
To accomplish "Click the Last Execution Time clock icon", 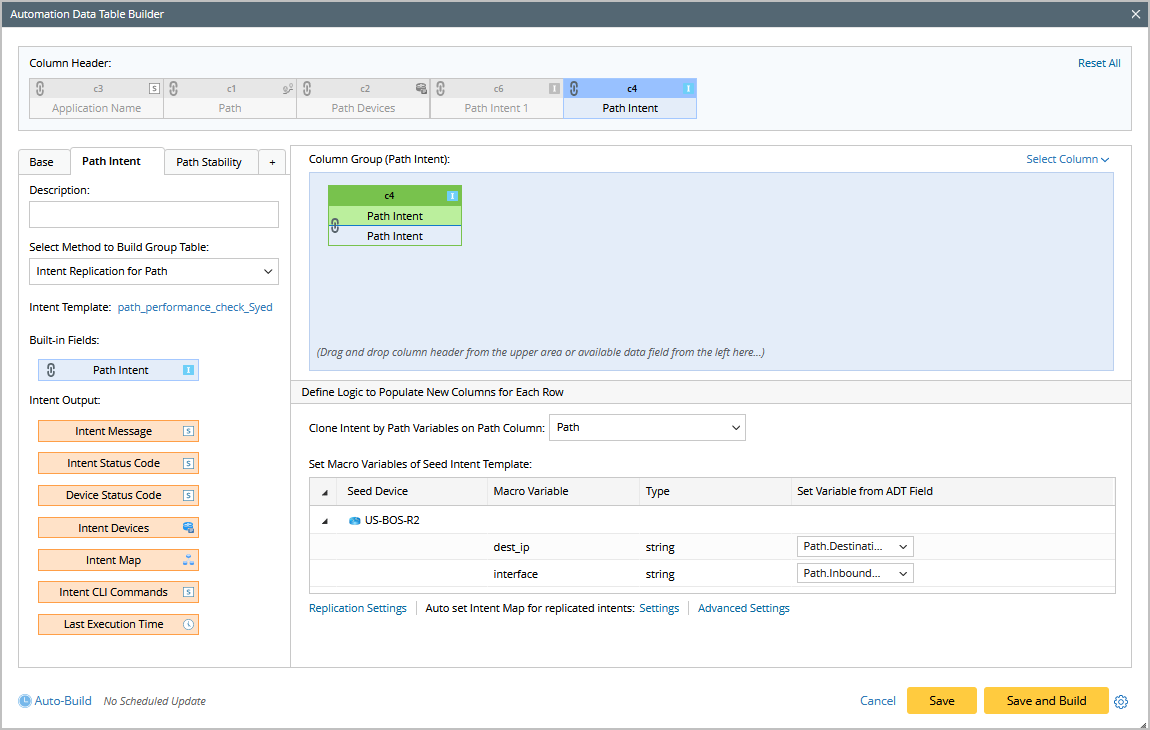I will pos(187,624).
